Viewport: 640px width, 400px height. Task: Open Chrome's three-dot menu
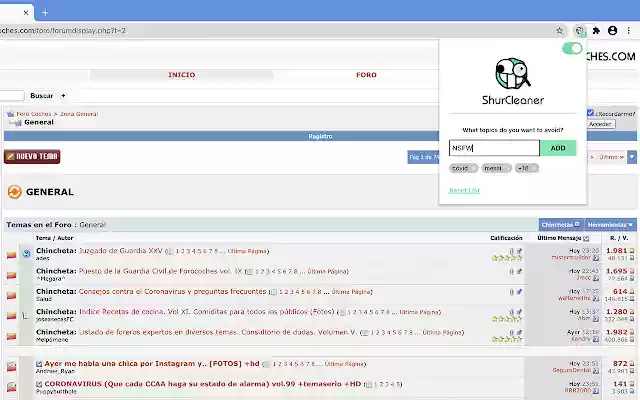[x=629, y=31]
